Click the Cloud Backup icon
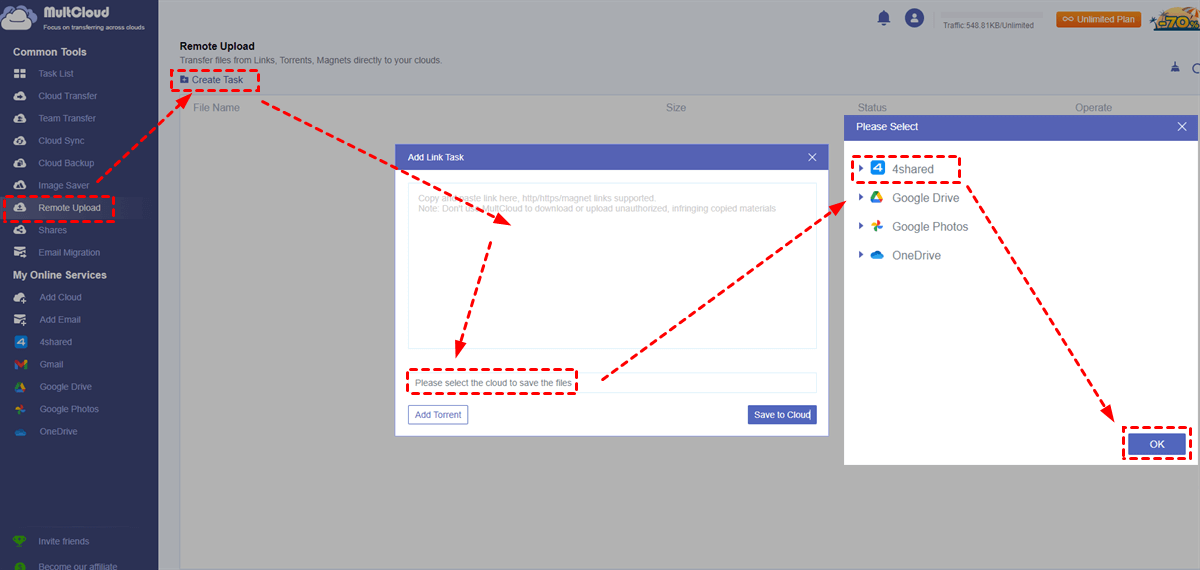This screenshot has height=570, width=1200. (x=19, y=163)
